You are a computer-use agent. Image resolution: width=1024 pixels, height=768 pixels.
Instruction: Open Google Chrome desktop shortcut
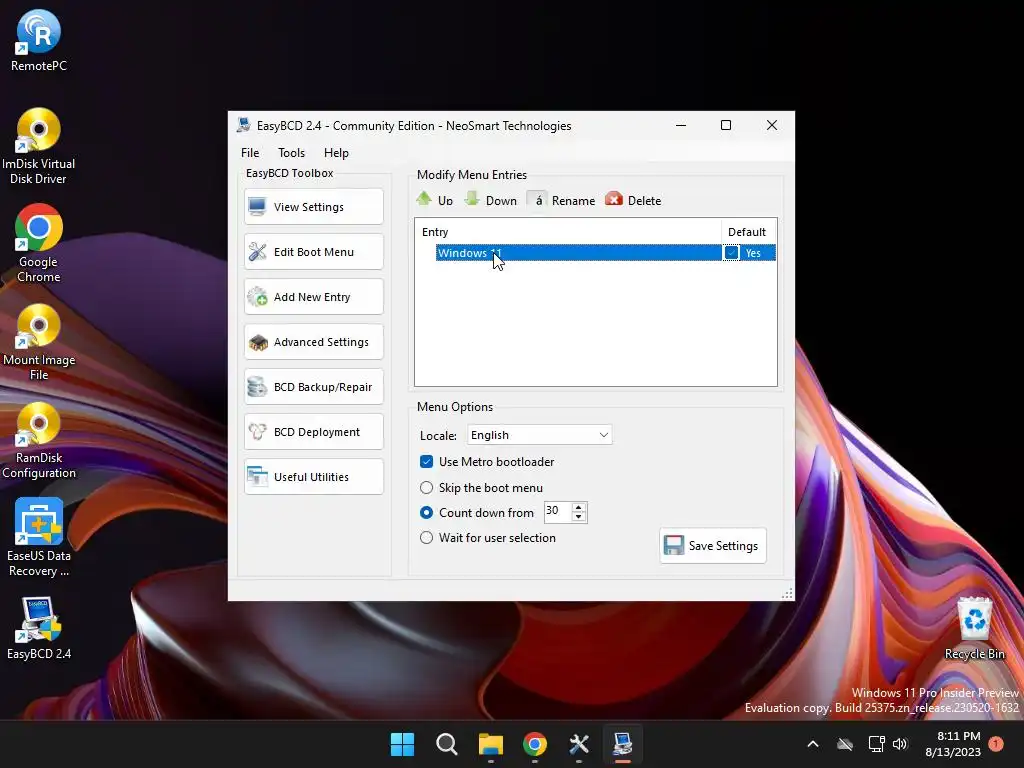tap(39, 244)
